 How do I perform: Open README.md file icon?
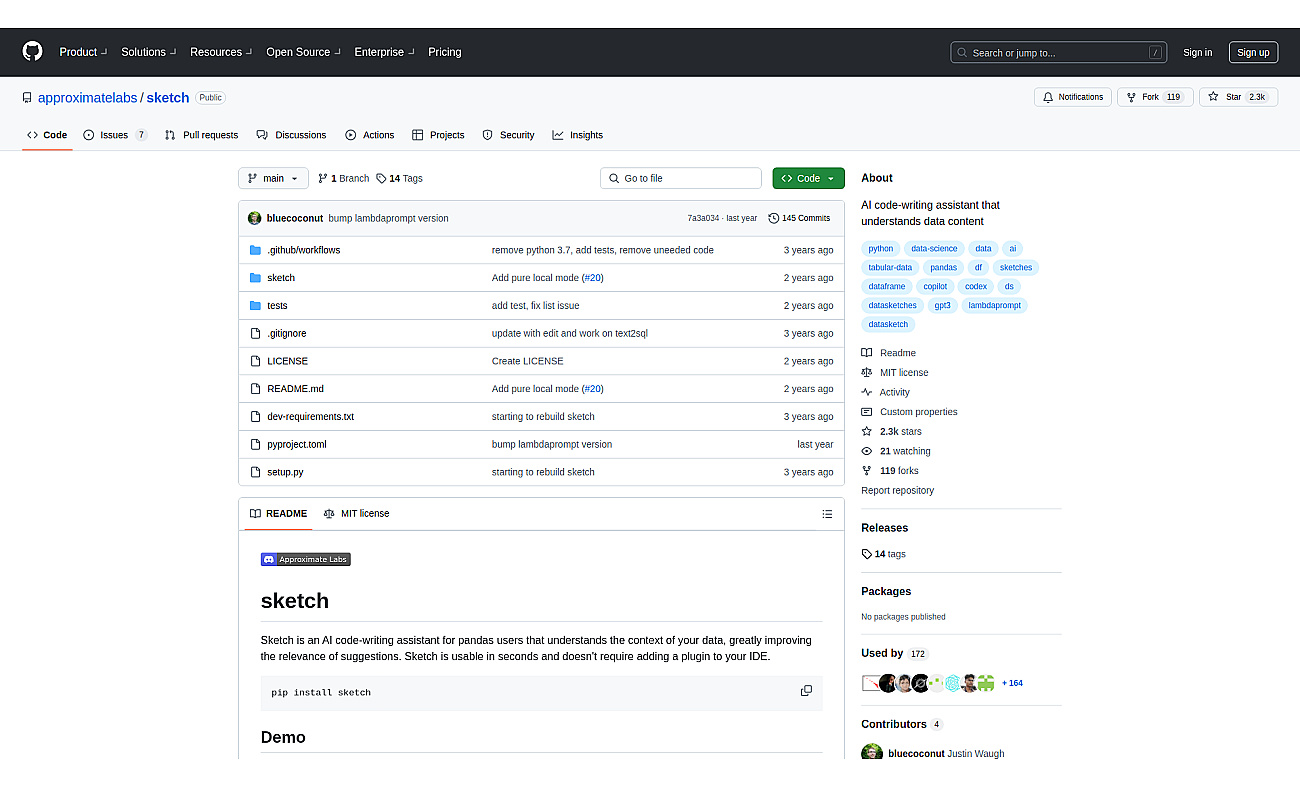point(256,389)
